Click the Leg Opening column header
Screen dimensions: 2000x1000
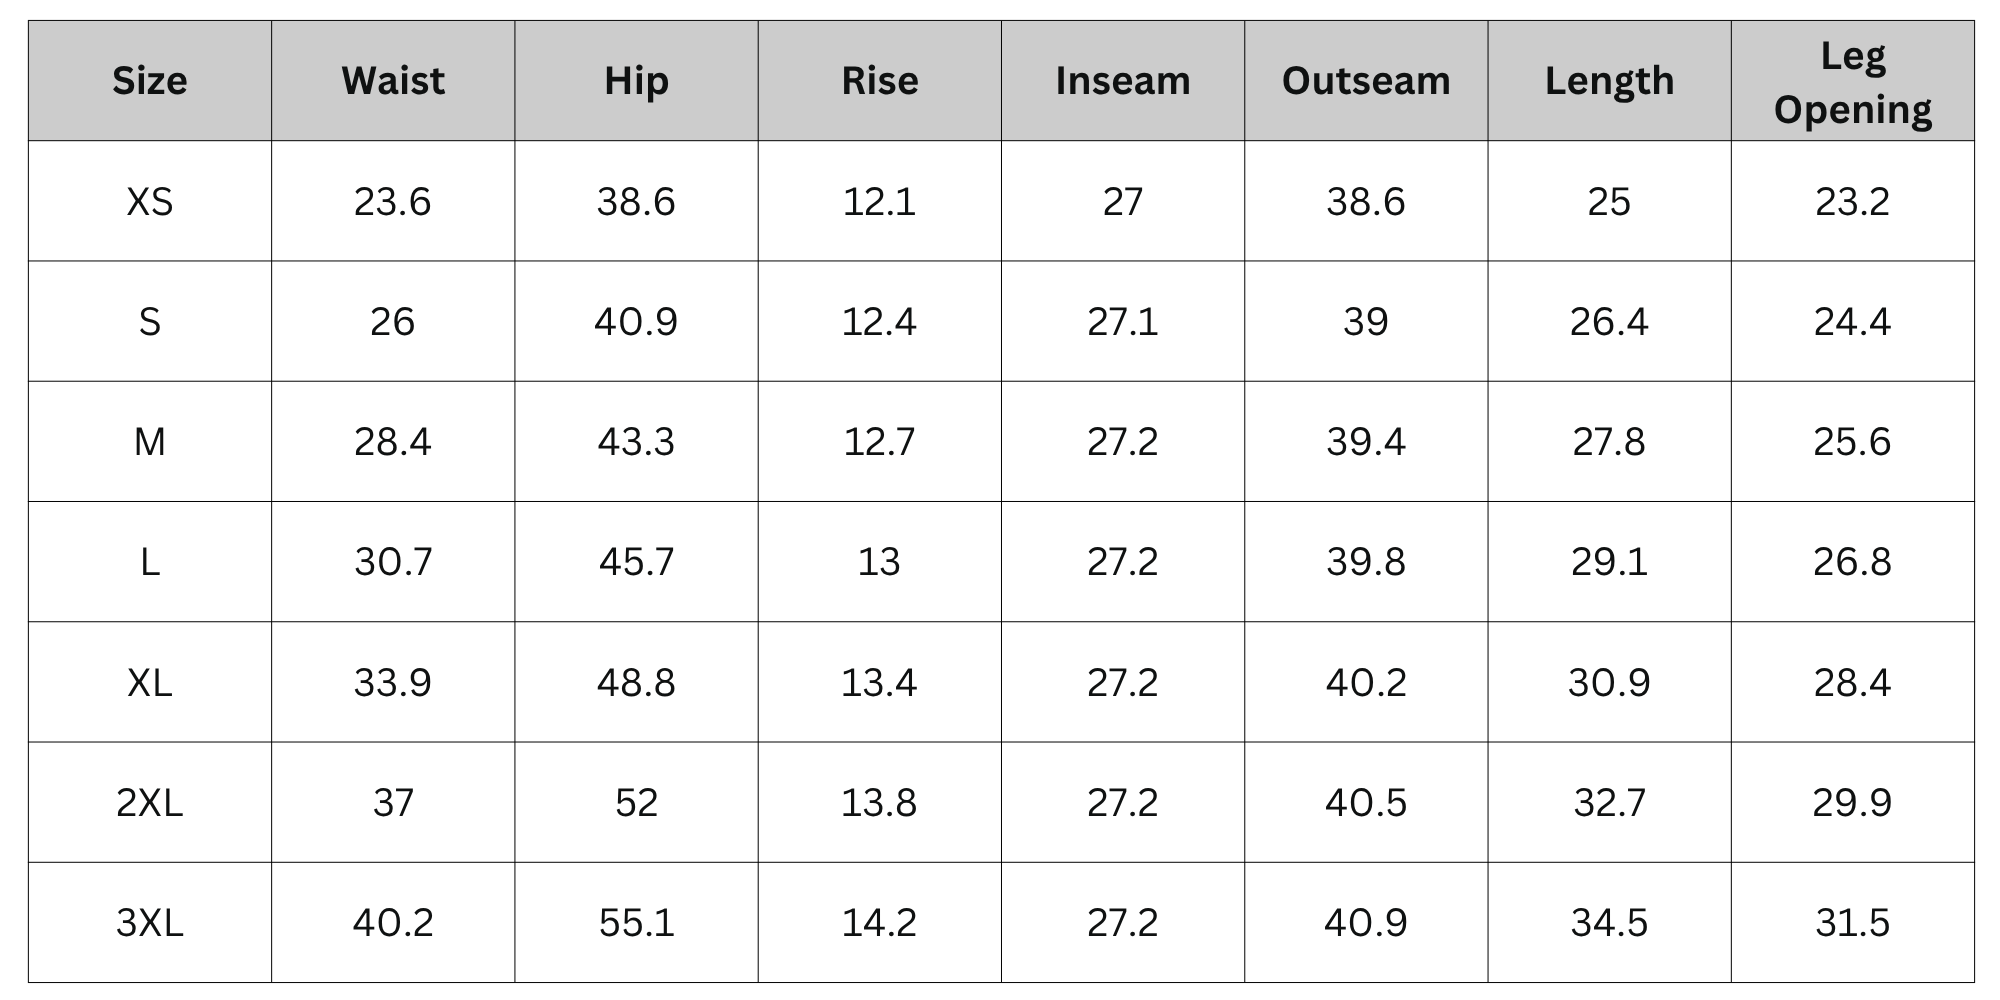coord(1853,81)
